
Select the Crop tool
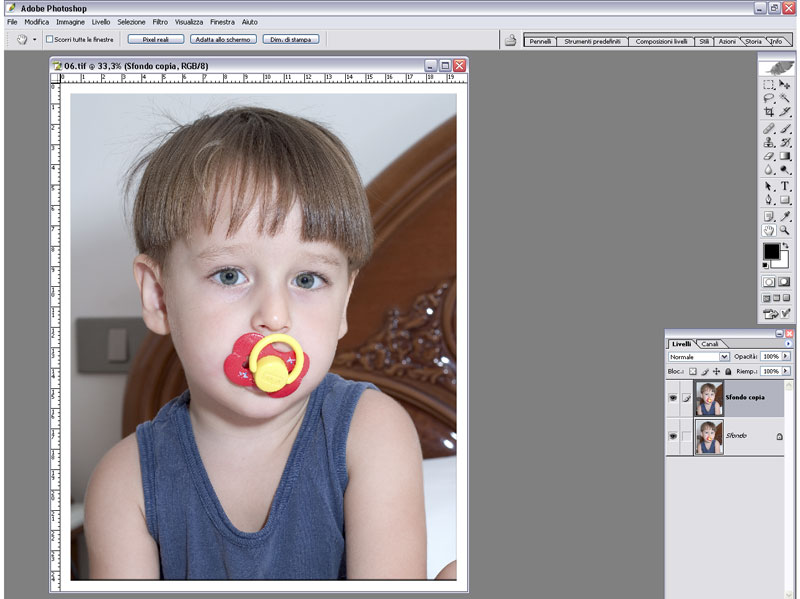pyautogui.click(x=769, y=113)
